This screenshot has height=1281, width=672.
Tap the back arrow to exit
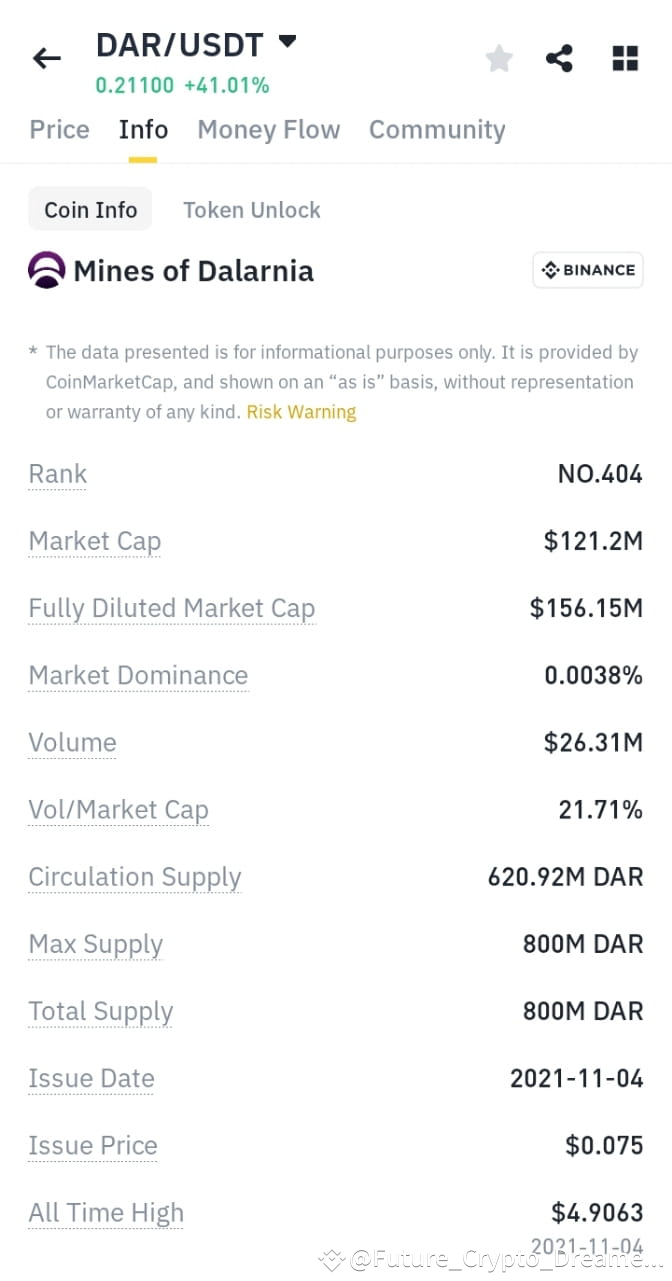[46, 58]
